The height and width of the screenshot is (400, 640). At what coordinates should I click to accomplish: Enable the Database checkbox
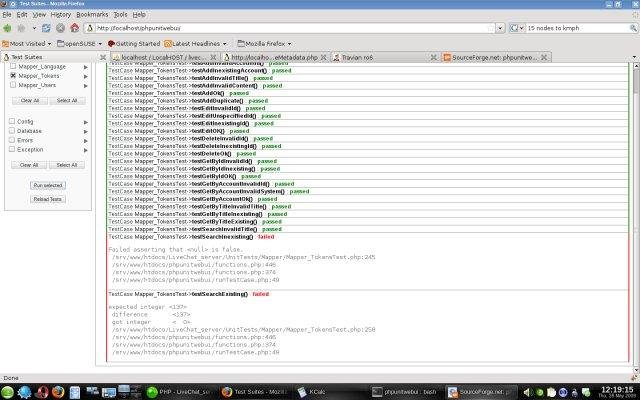12,131
